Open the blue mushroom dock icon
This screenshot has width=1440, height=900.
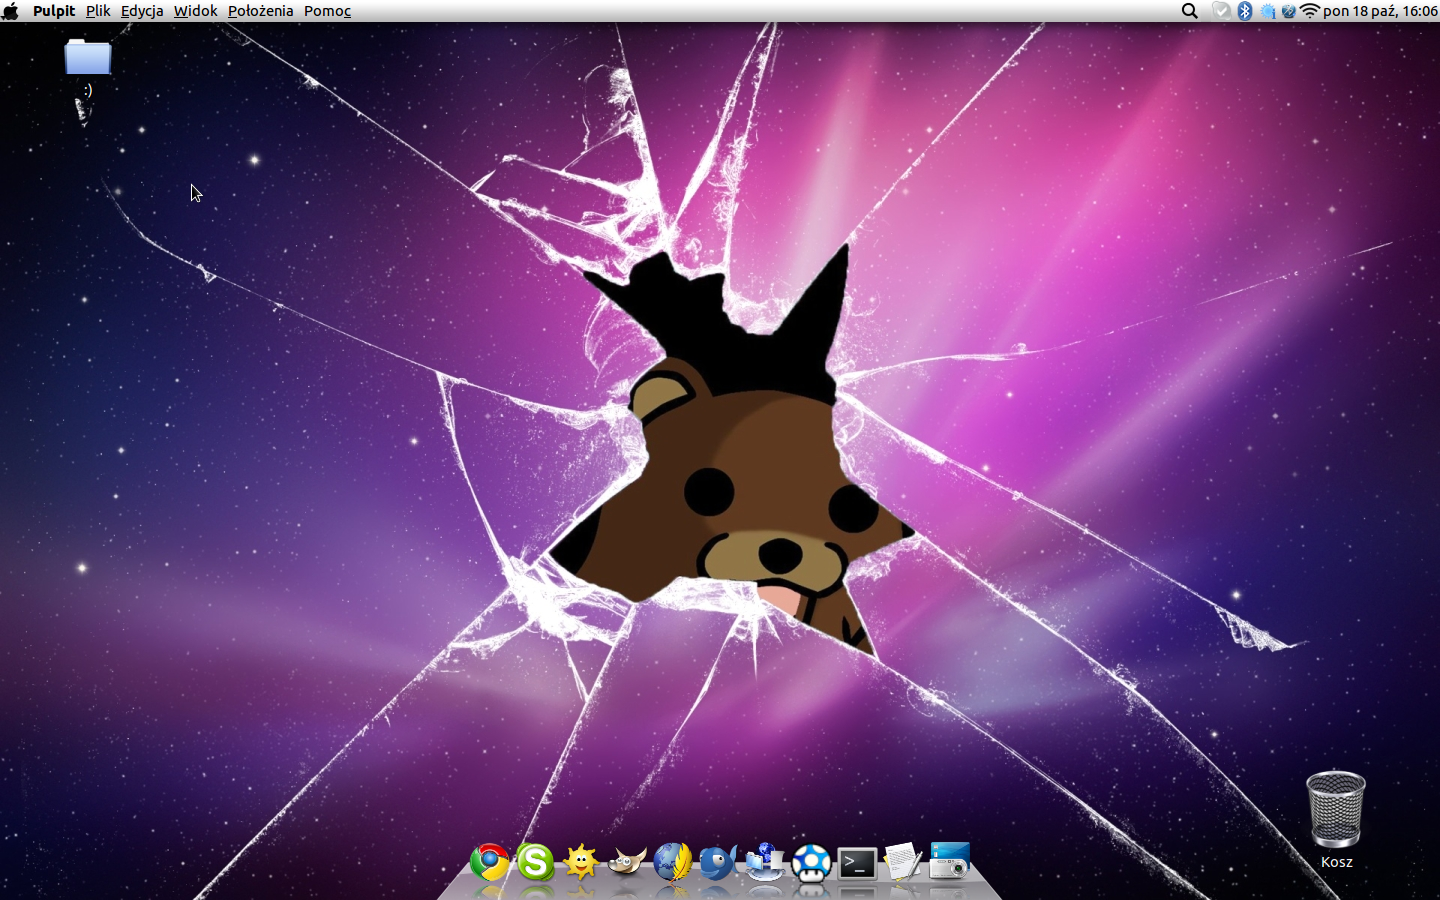point(811,862)
